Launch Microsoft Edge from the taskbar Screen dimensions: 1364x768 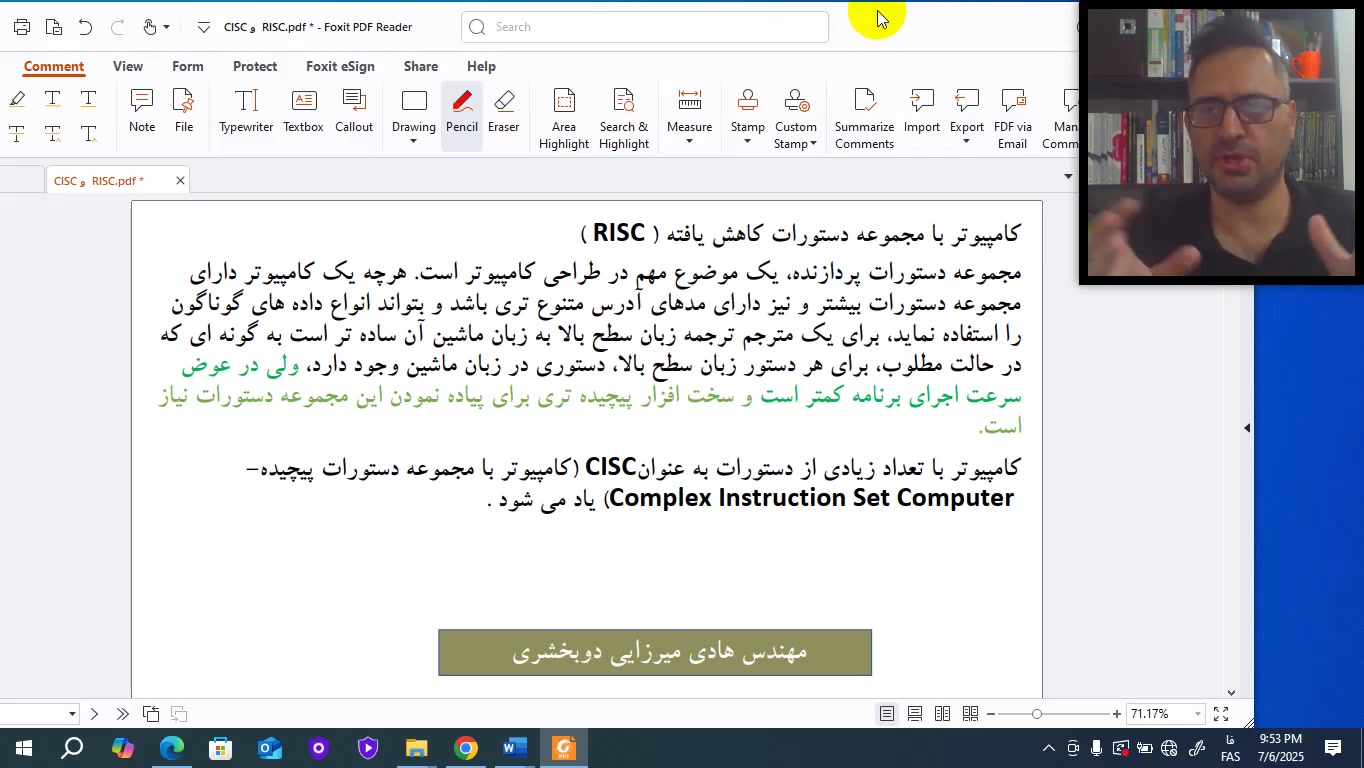(172, 748)
